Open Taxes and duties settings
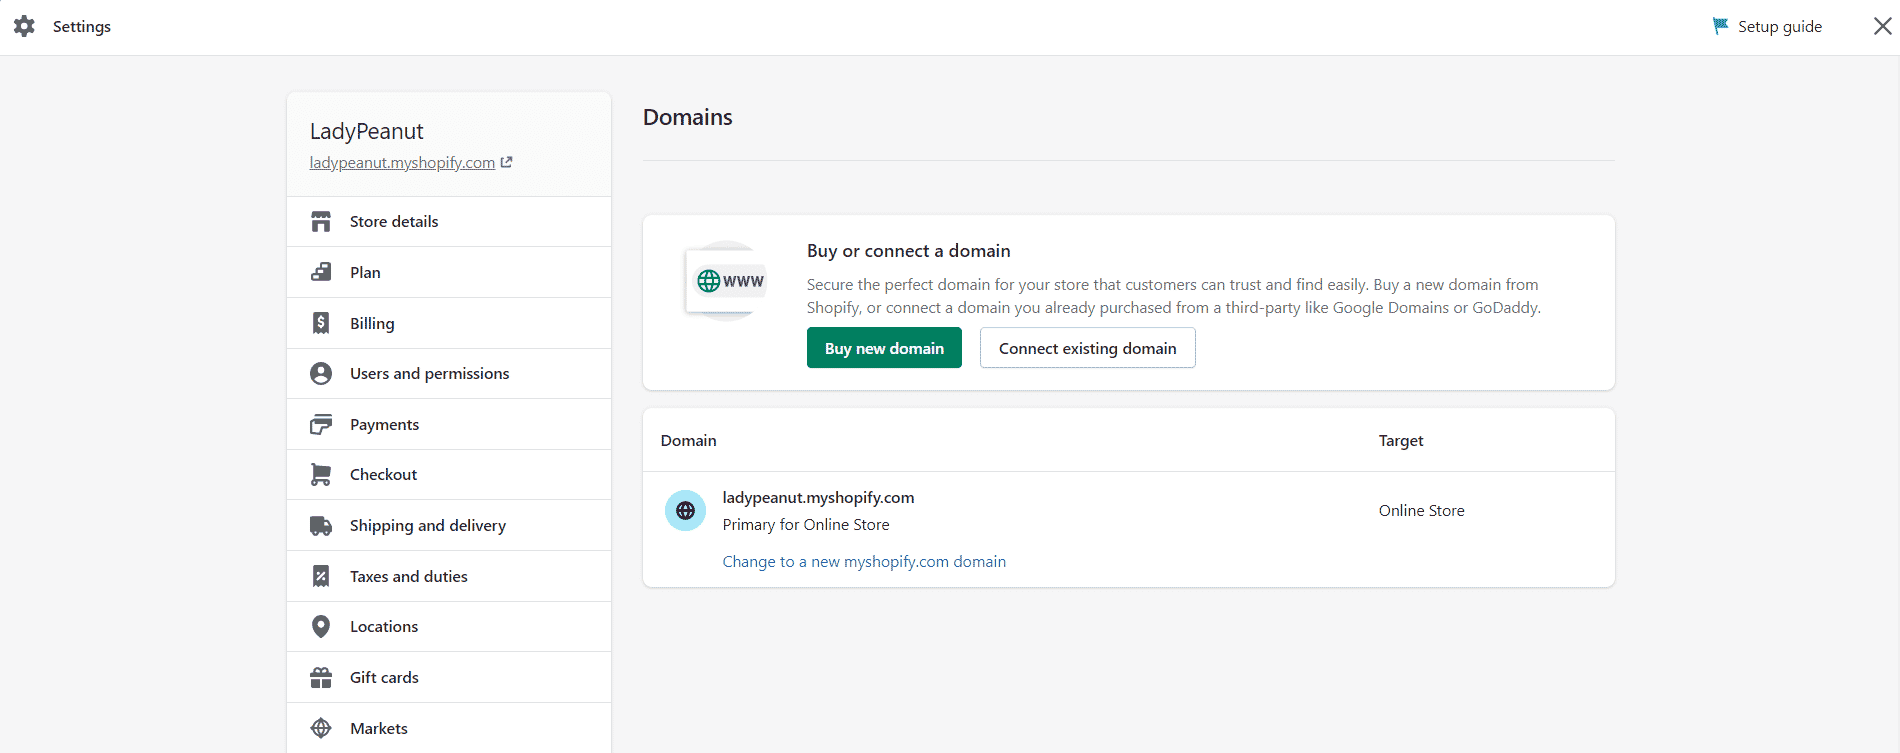The width and height of the screenshot is (1900, 753). coord(408,577)
